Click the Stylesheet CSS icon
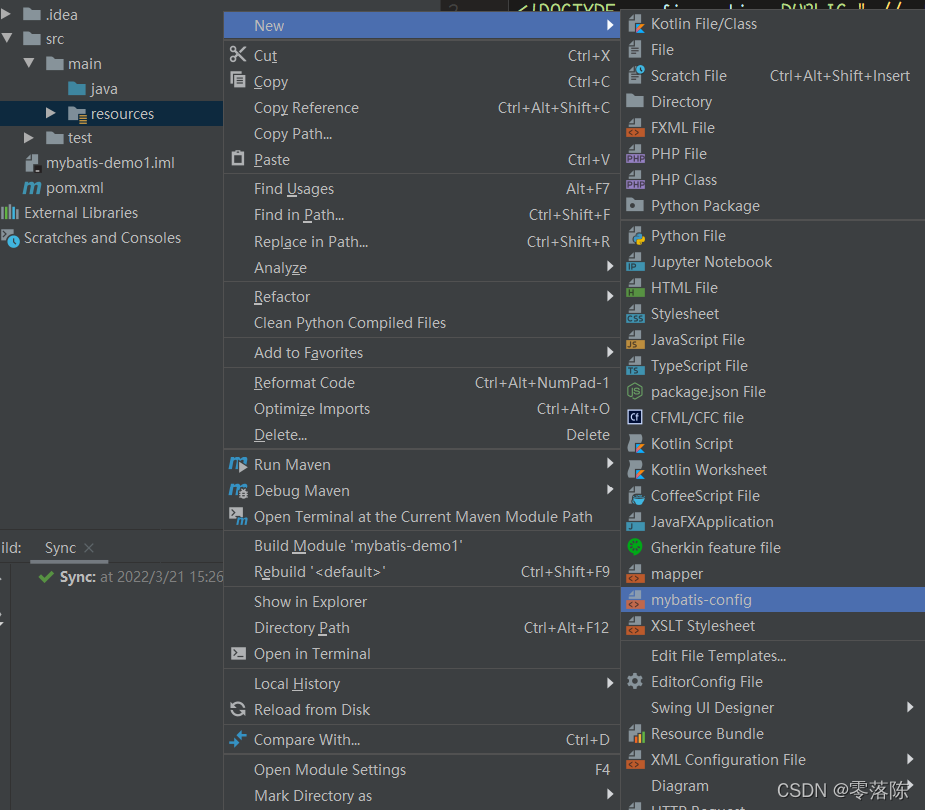The width and height of the screenshot is (925, 810). 635,314
